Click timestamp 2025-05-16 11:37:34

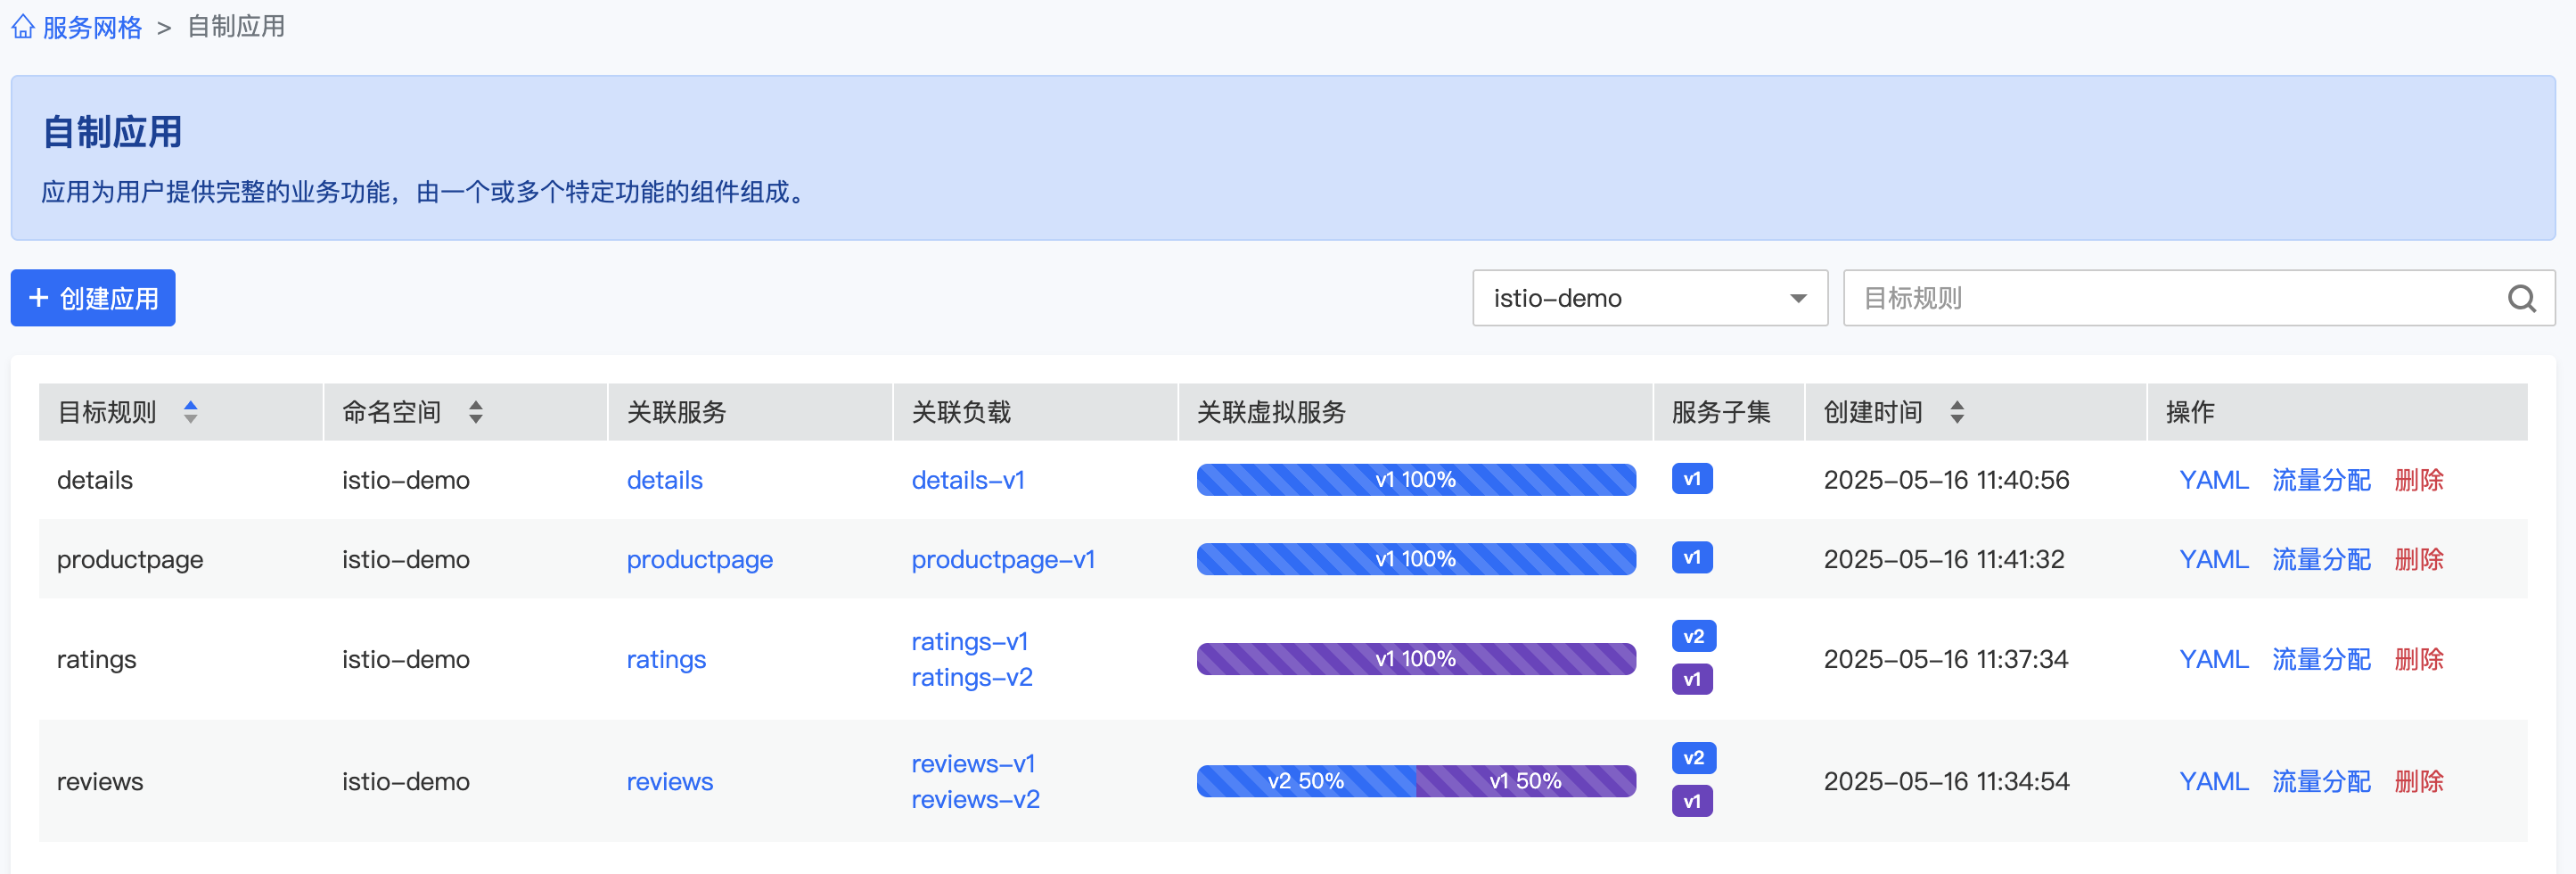(x=1946, y=659)
